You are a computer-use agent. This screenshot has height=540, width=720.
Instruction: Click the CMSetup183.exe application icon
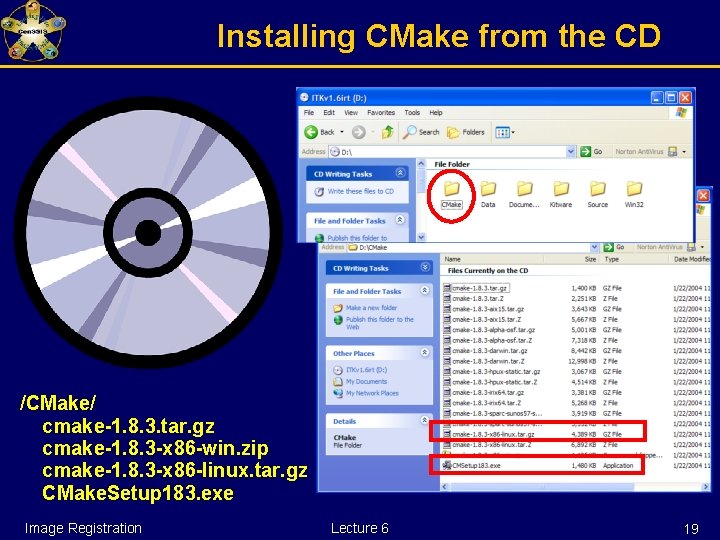click(447, 466)
